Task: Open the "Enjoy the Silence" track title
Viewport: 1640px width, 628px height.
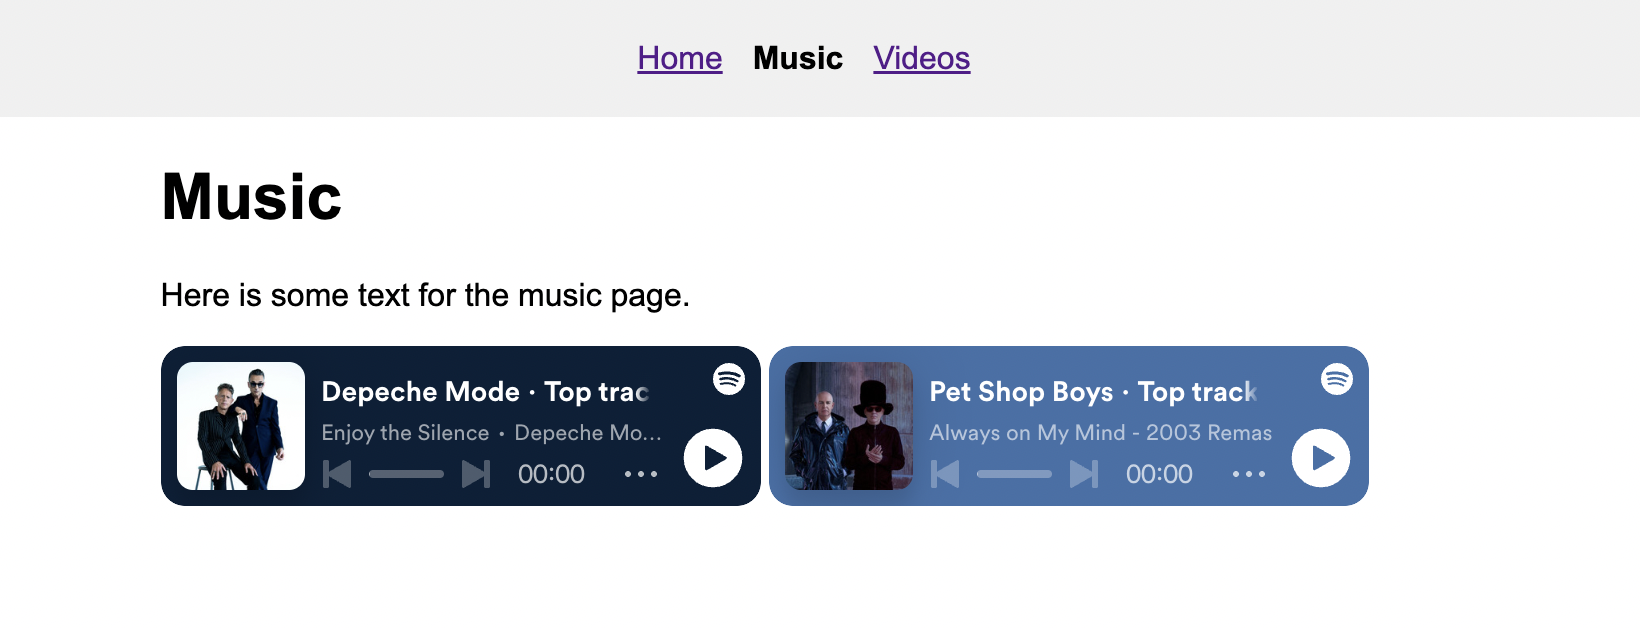Action: (x=405, y=433)
